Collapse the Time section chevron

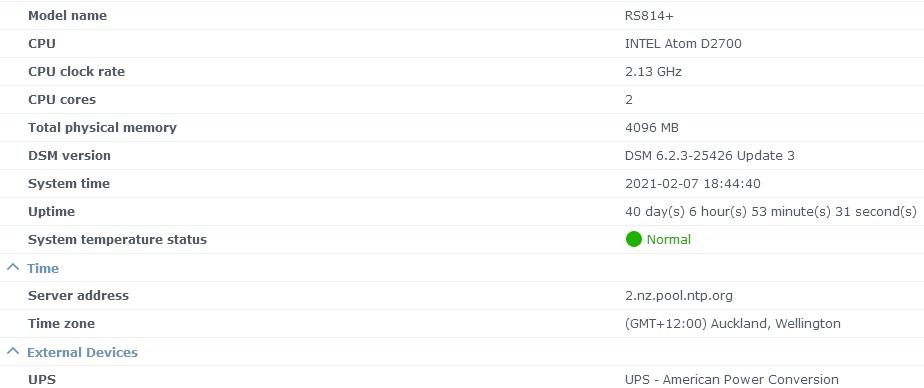13,268
